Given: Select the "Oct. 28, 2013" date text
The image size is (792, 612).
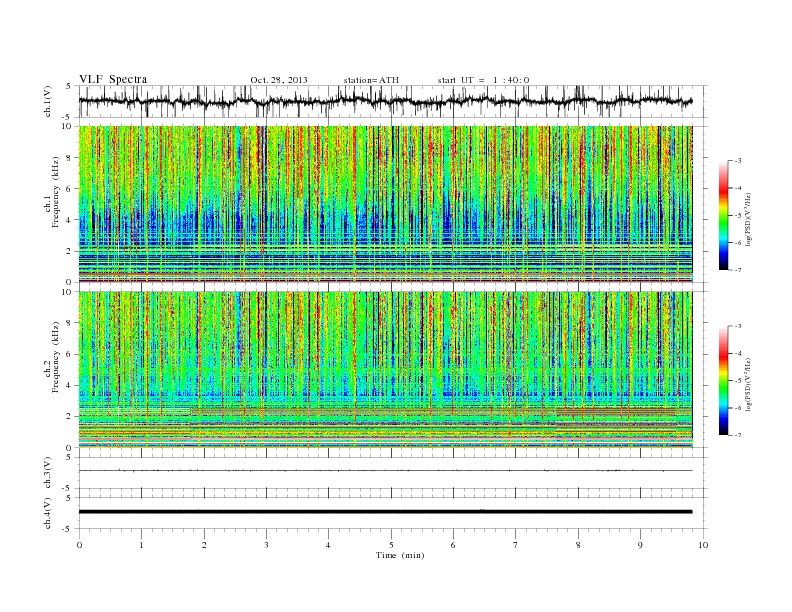Looking at the screenshot, I should click(x=279, y=80).
